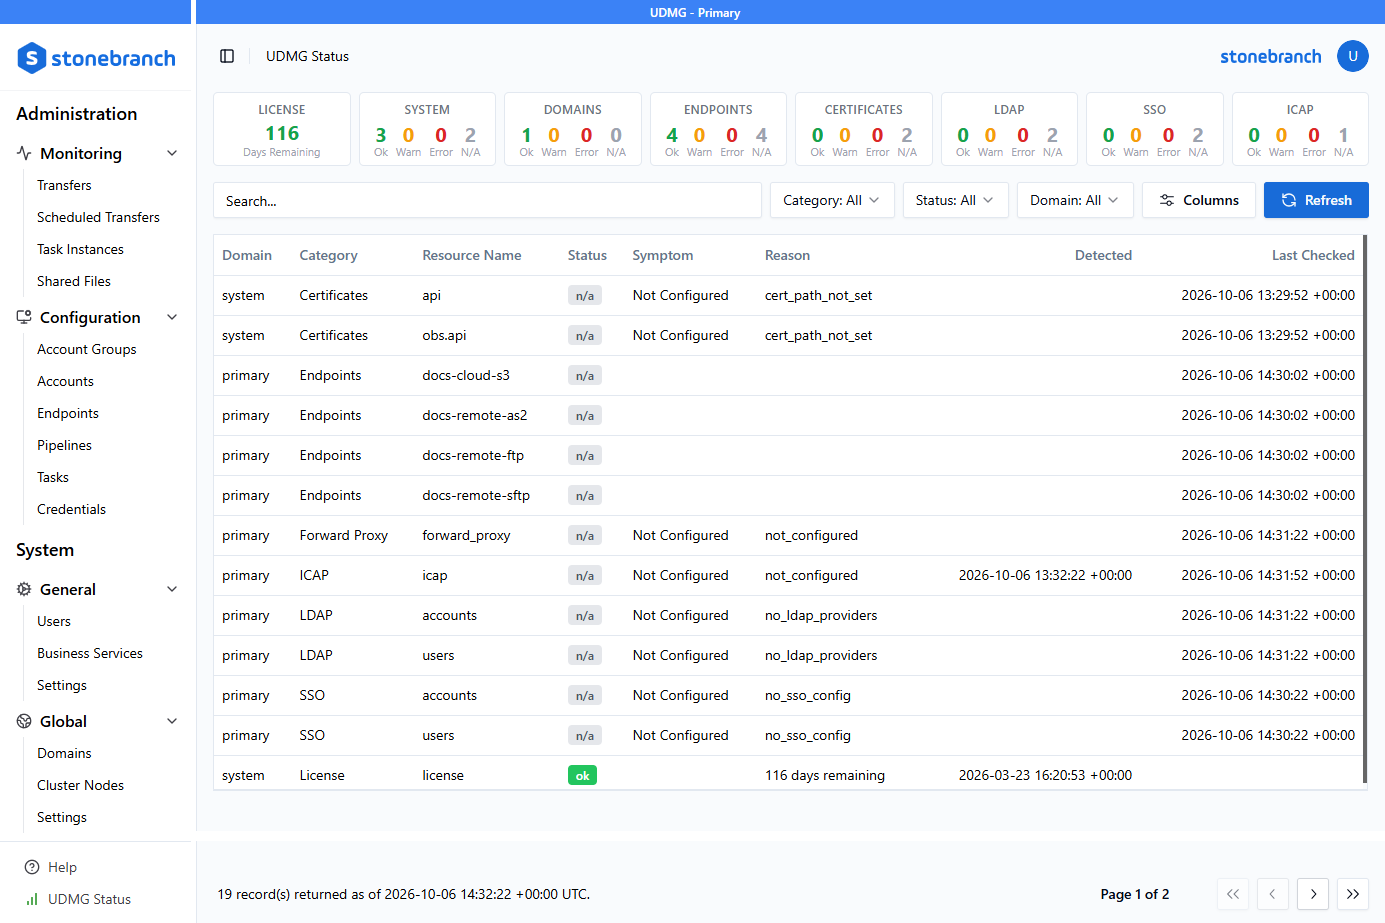The height and width of the screenshot is (923, 1385).
Task: Sort by Category column header
Action: click(x=328, y=255)
